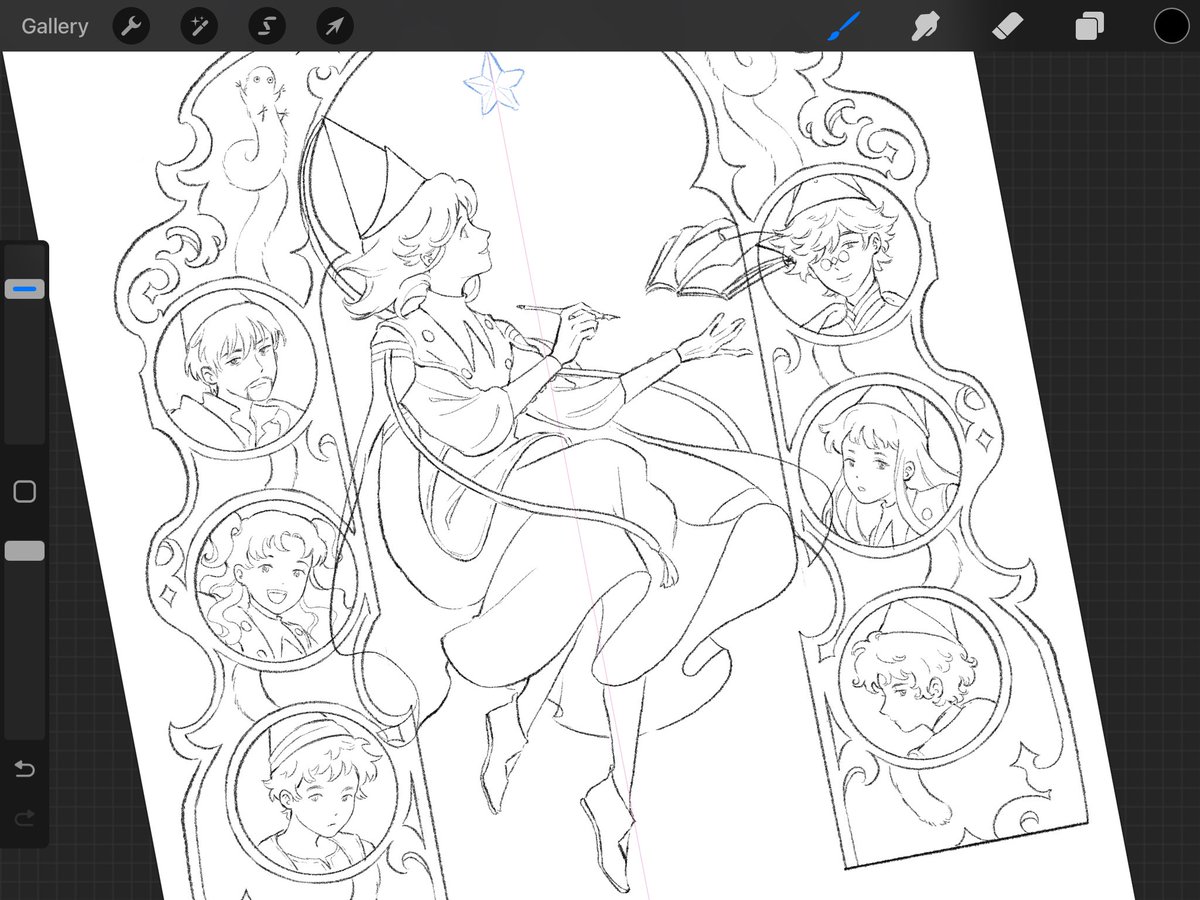Screen dimensions: 1200x900
Task: Click the brush opacity slider handle
Action: 24,551
